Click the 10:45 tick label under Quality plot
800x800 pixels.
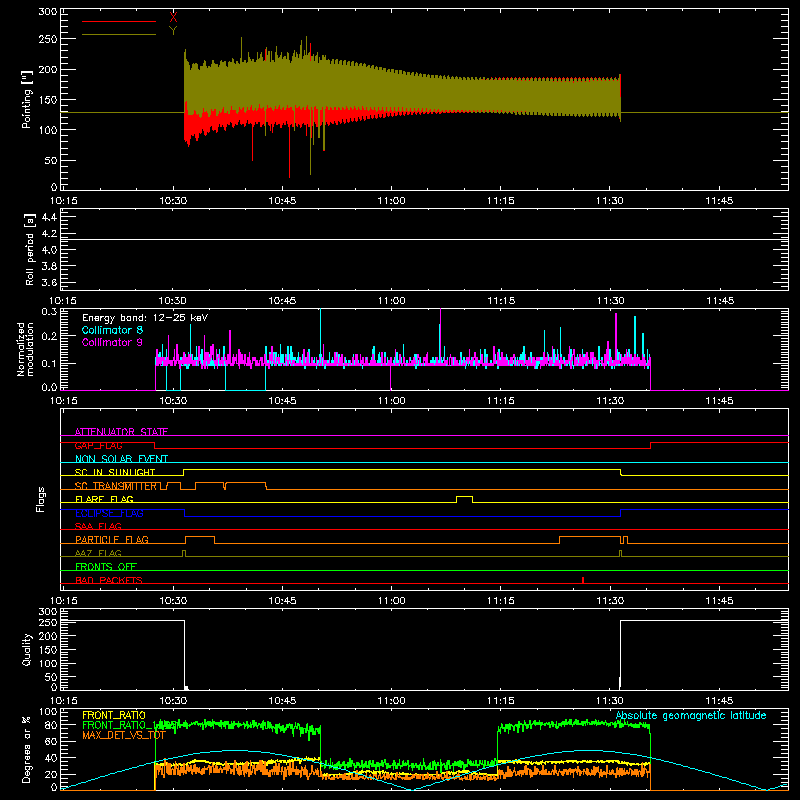pyautogui.click(x=282, y=701)
